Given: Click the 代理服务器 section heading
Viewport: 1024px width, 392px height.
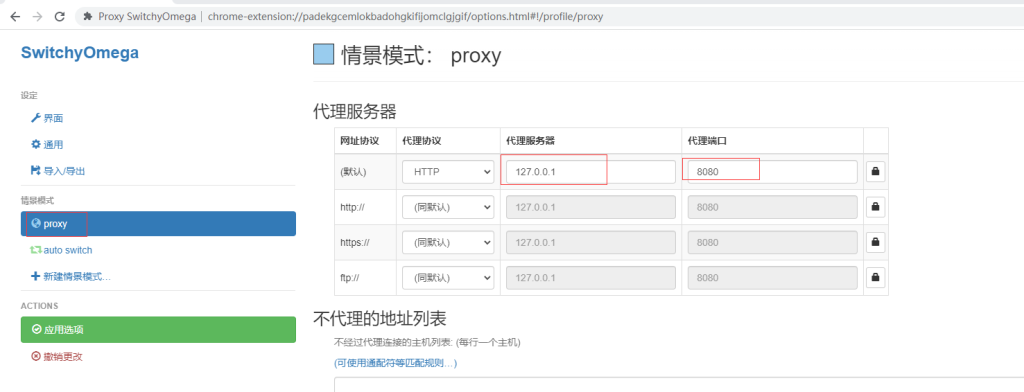Looking at the screenshot, I should click(x=355, y=112).
